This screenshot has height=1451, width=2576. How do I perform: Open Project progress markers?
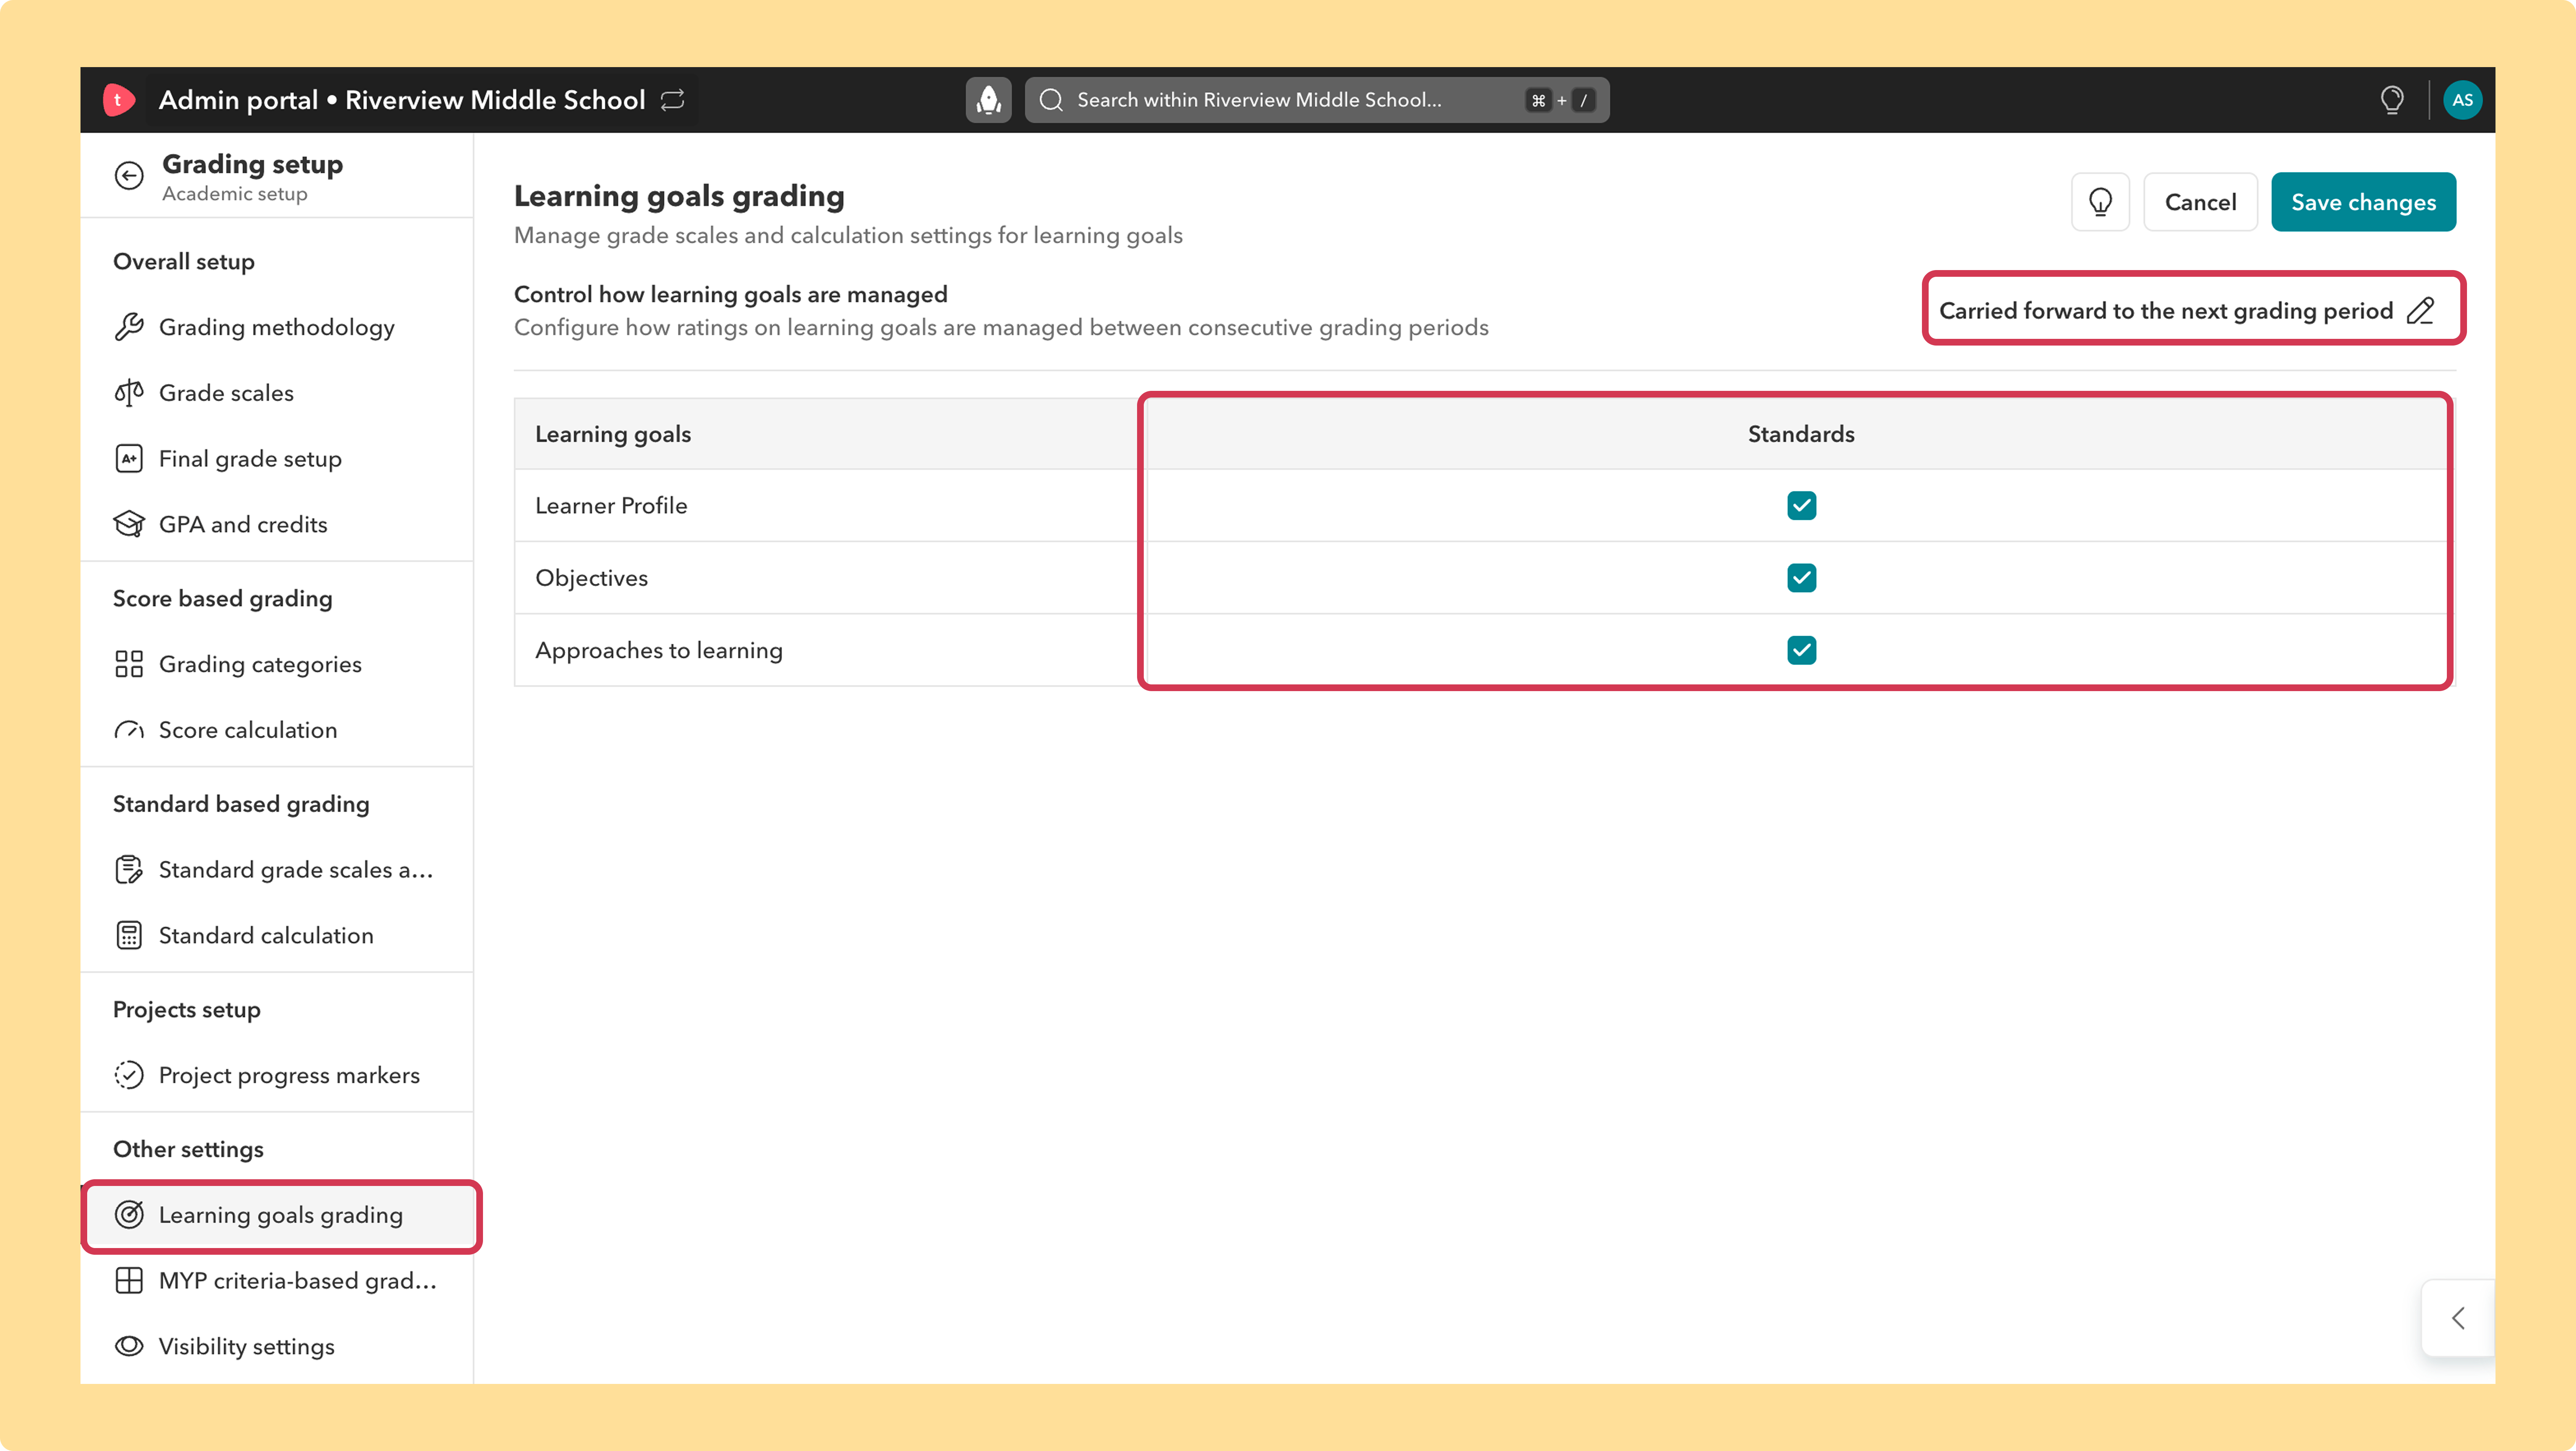[x=277, y=1075]
